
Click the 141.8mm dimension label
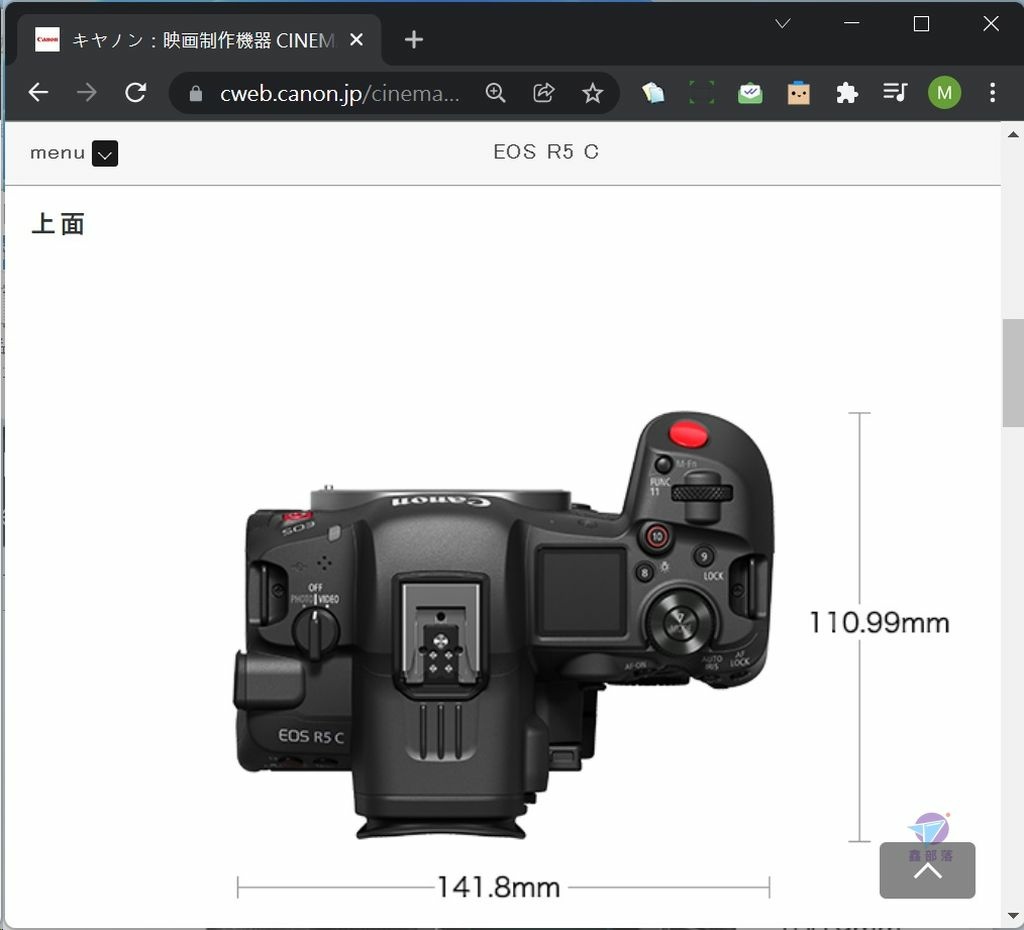pyautogui.click(x=498, y=887)
